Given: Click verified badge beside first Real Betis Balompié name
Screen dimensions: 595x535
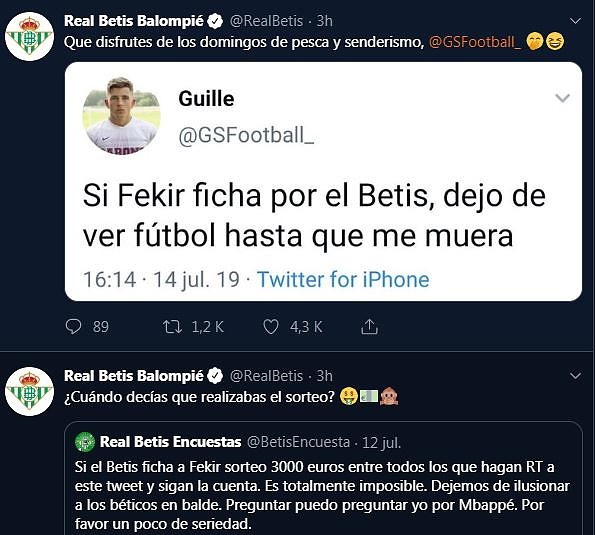Looking at the screenshot, I should tap(216, 21).
